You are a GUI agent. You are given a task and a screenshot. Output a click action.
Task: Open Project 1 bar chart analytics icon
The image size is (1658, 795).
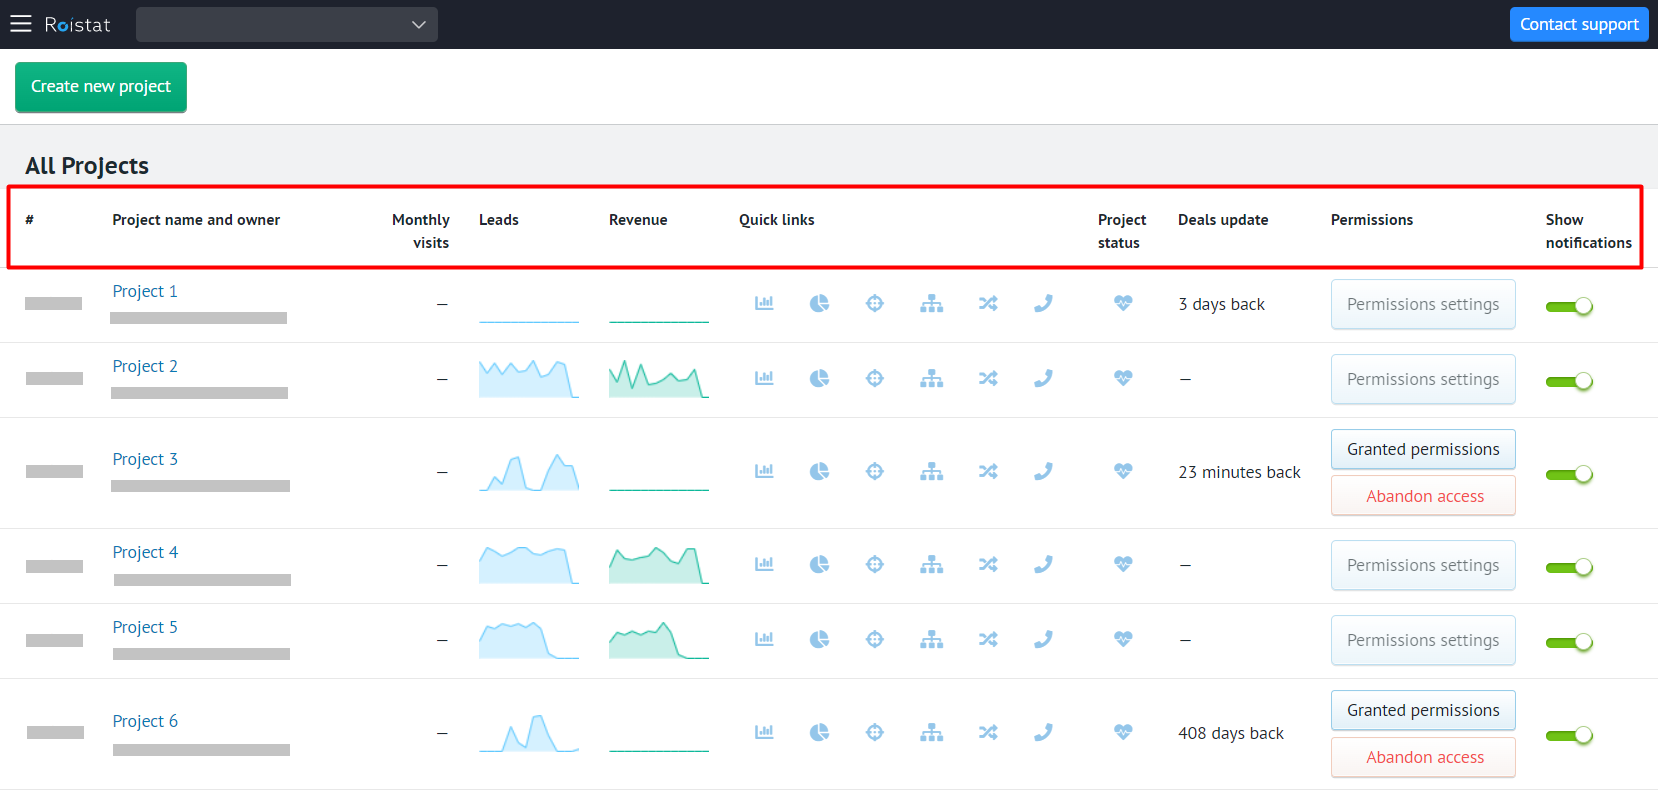764,303
